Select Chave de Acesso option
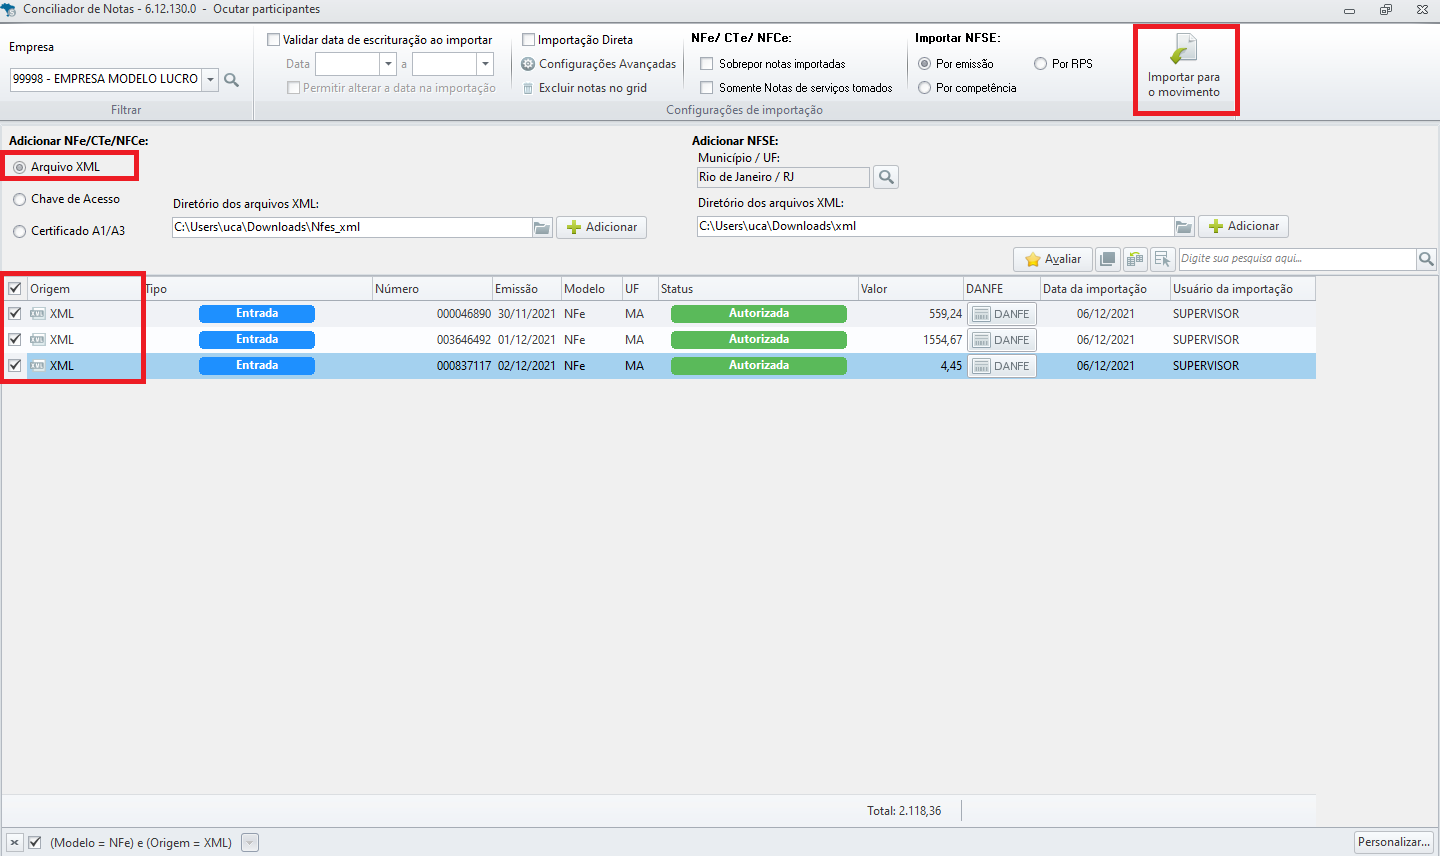This screenshot has height=856, width=1440. point(17,198)
